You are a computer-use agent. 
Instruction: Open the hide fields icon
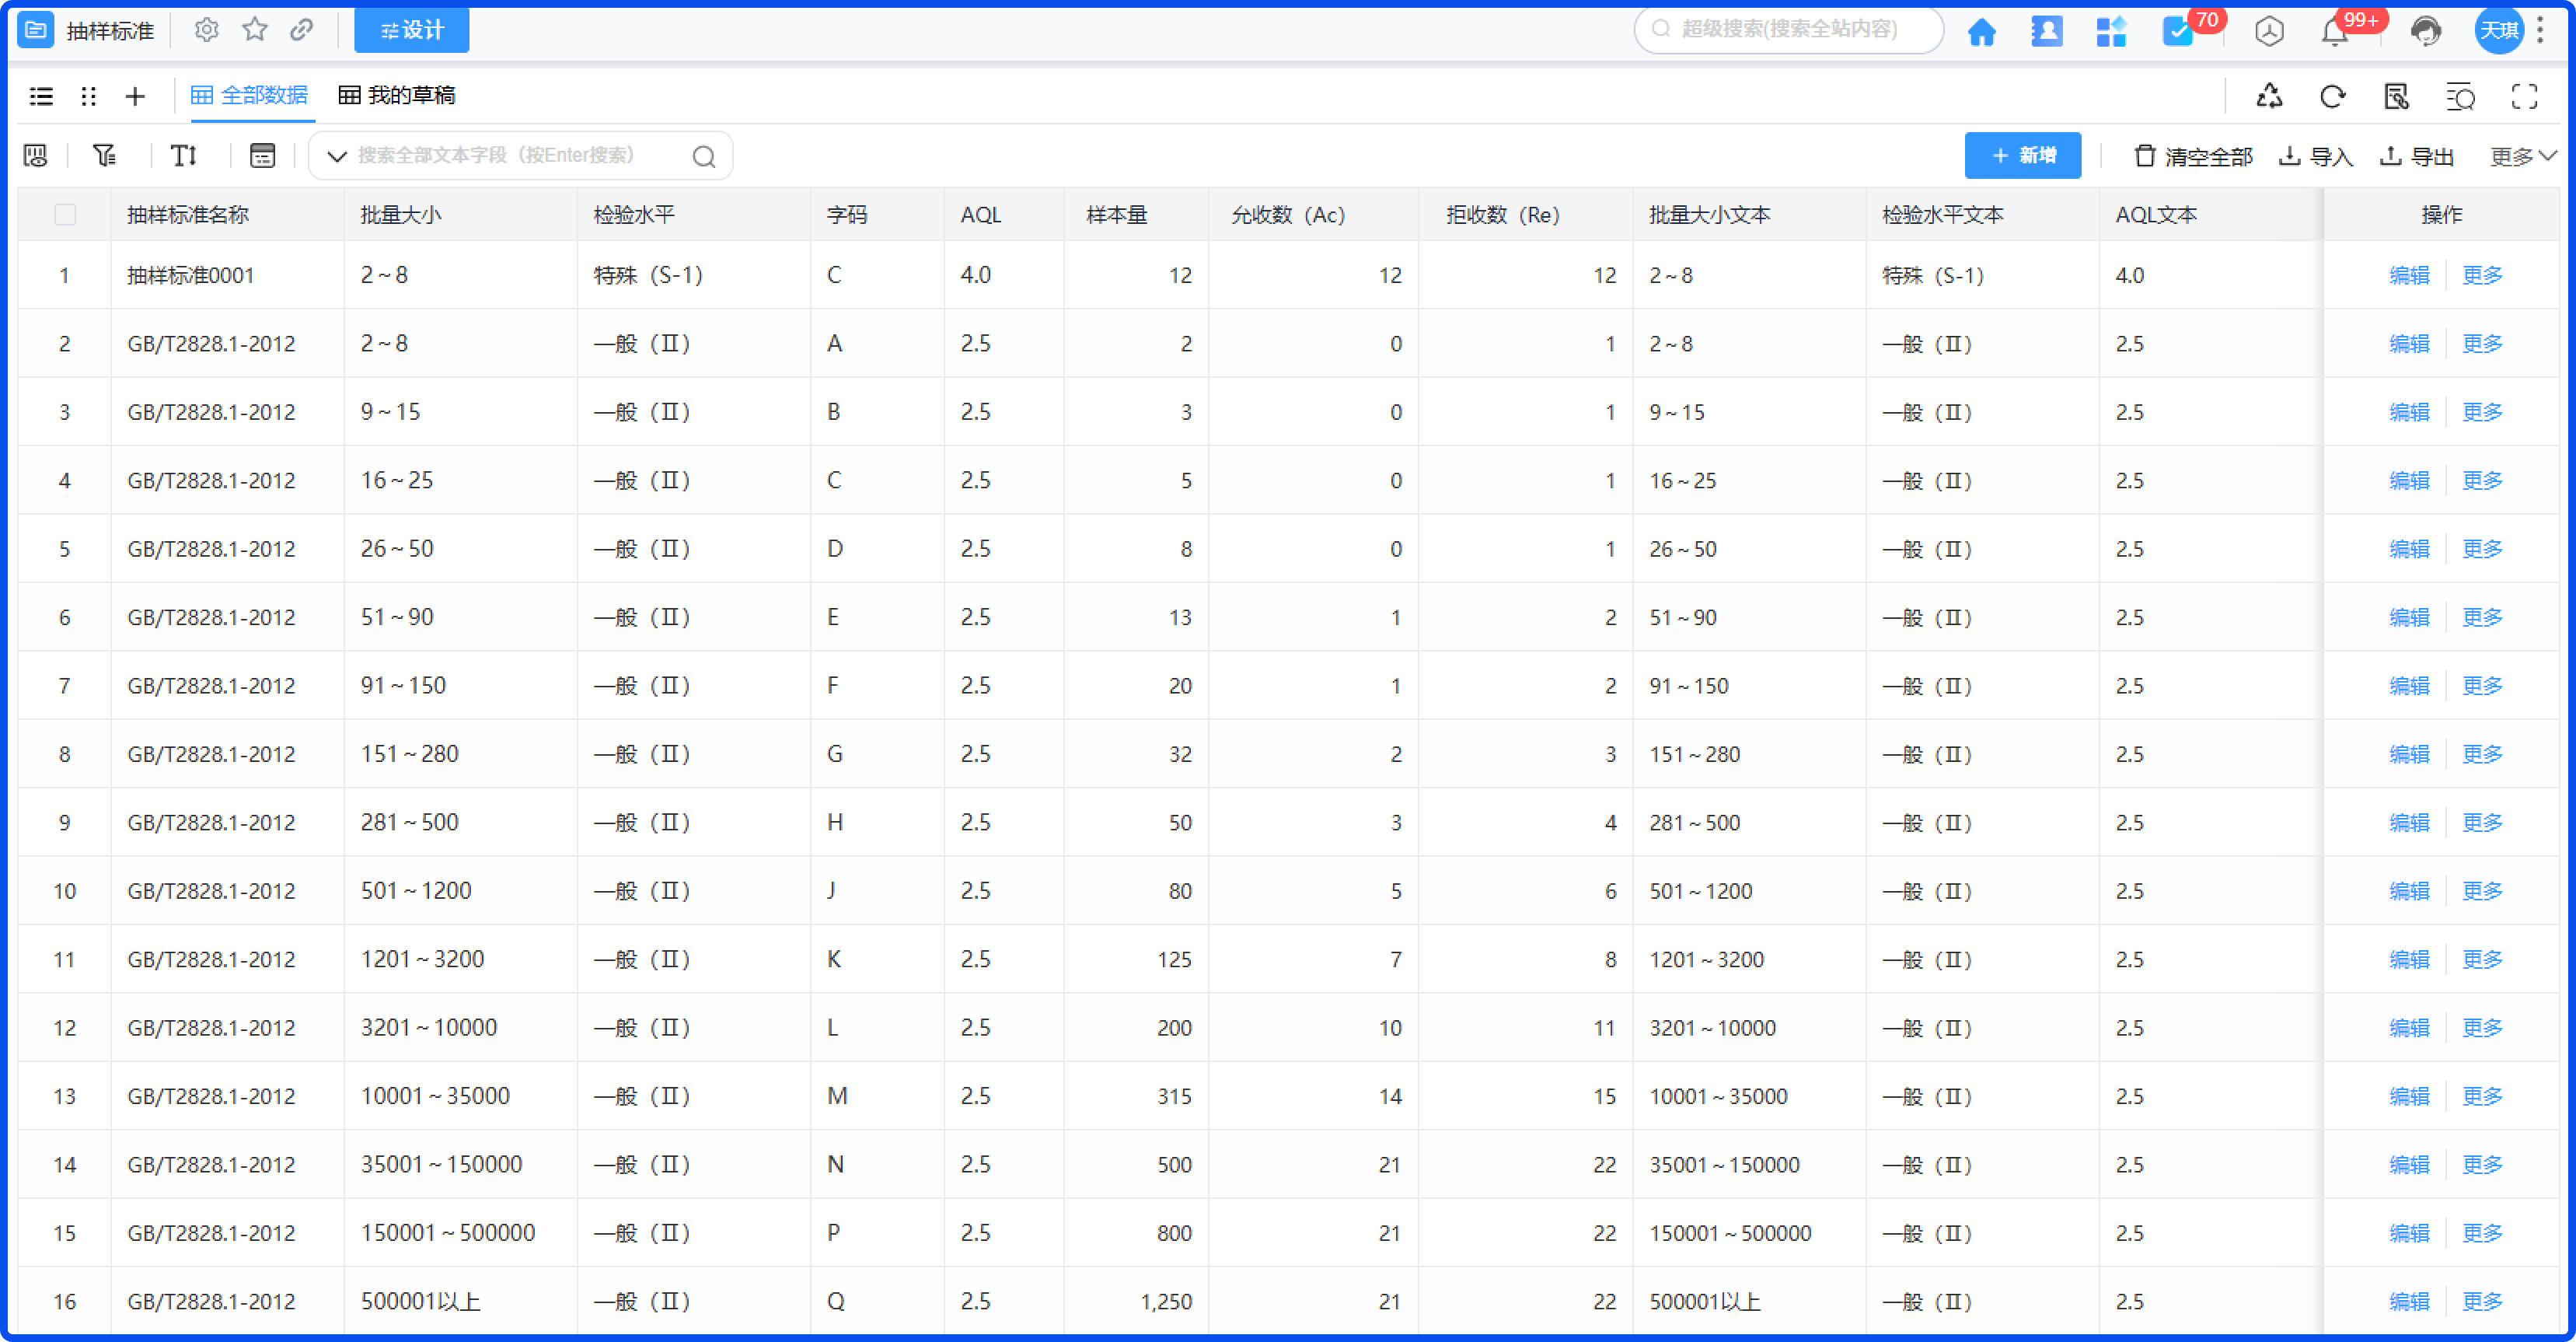point(35,155)
